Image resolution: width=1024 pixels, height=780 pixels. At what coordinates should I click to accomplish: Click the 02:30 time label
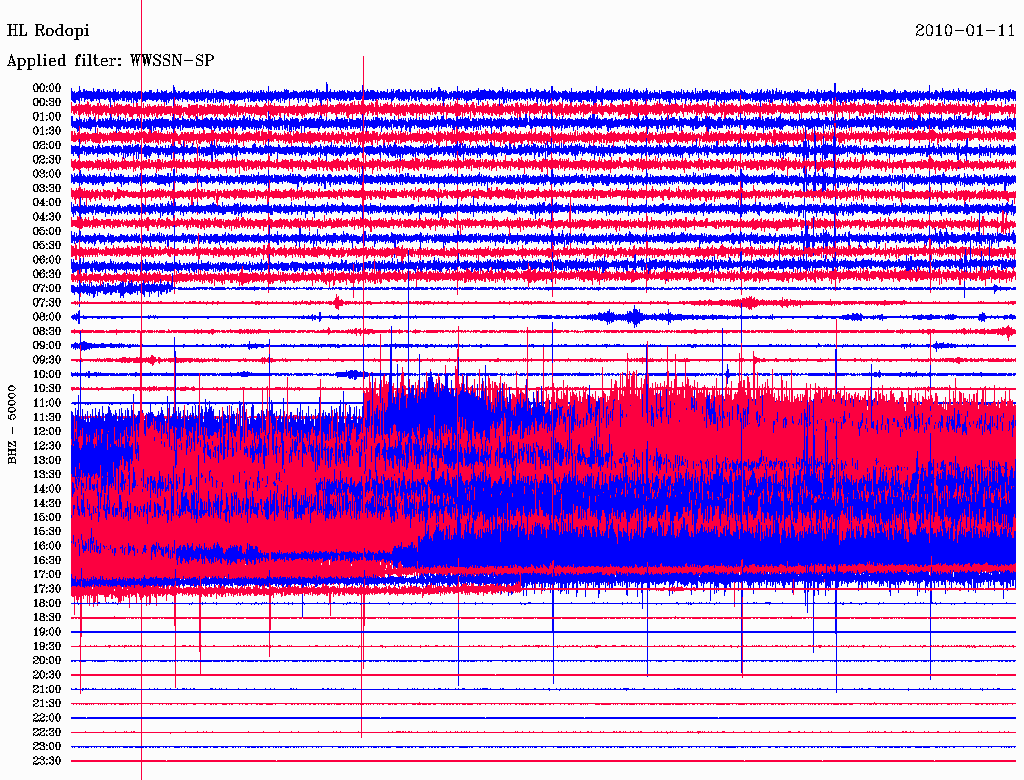[x=47, y=159]
